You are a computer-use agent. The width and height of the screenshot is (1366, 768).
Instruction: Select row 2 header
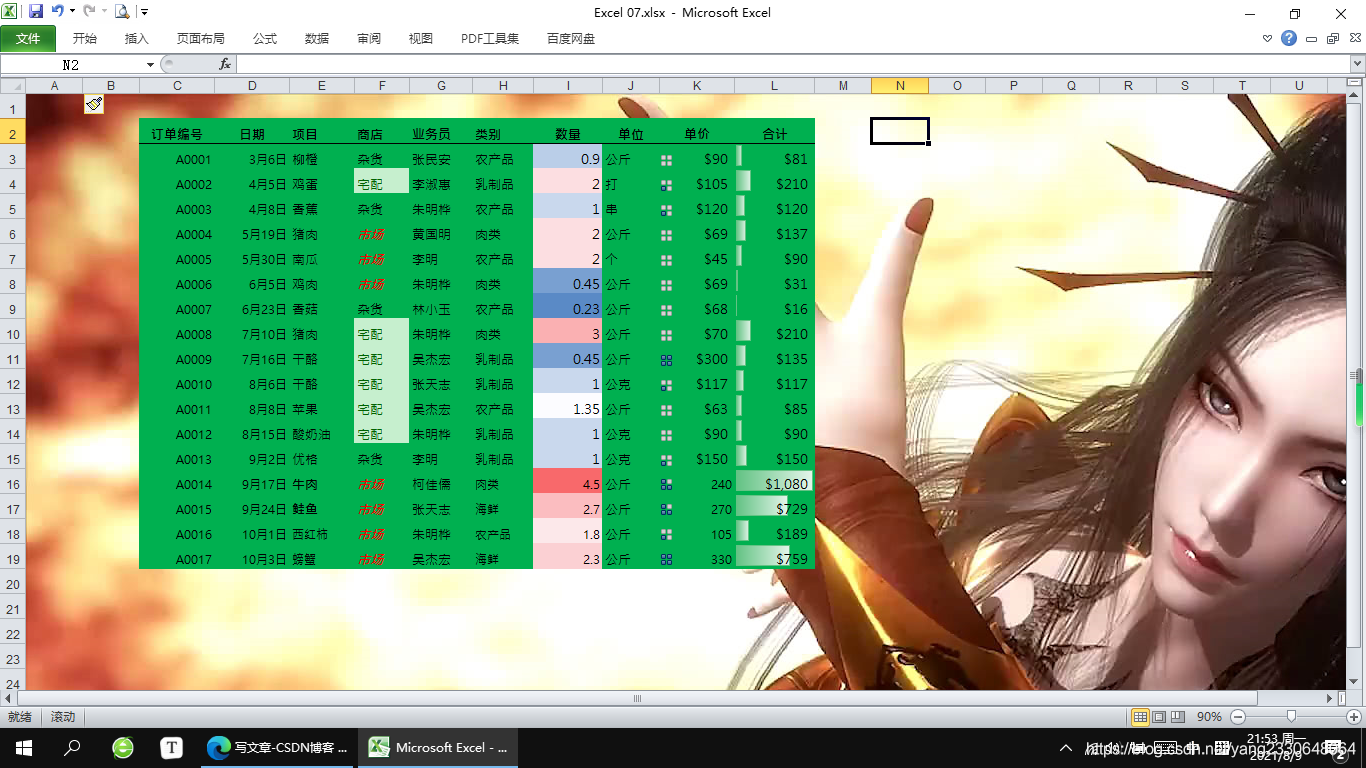(13, 134)
